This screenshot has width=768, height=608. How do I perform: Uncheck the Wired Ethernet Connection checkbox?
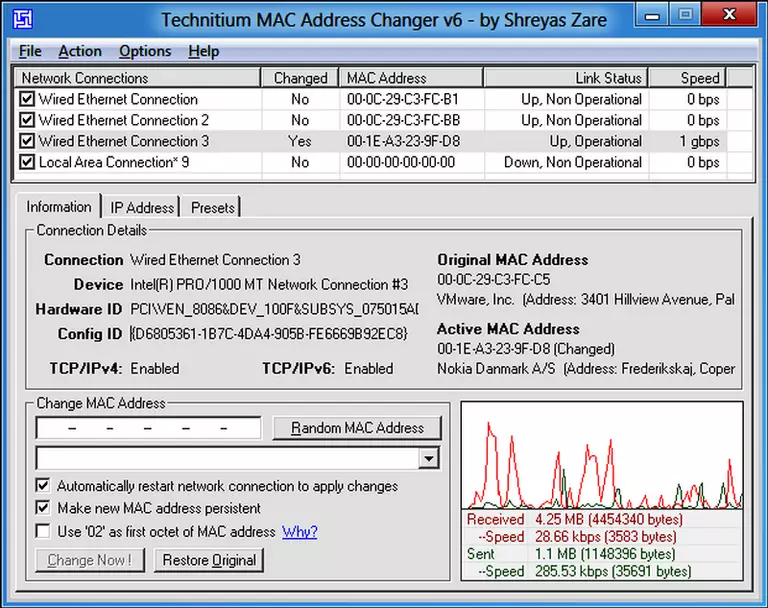click(x=27, y=99)
